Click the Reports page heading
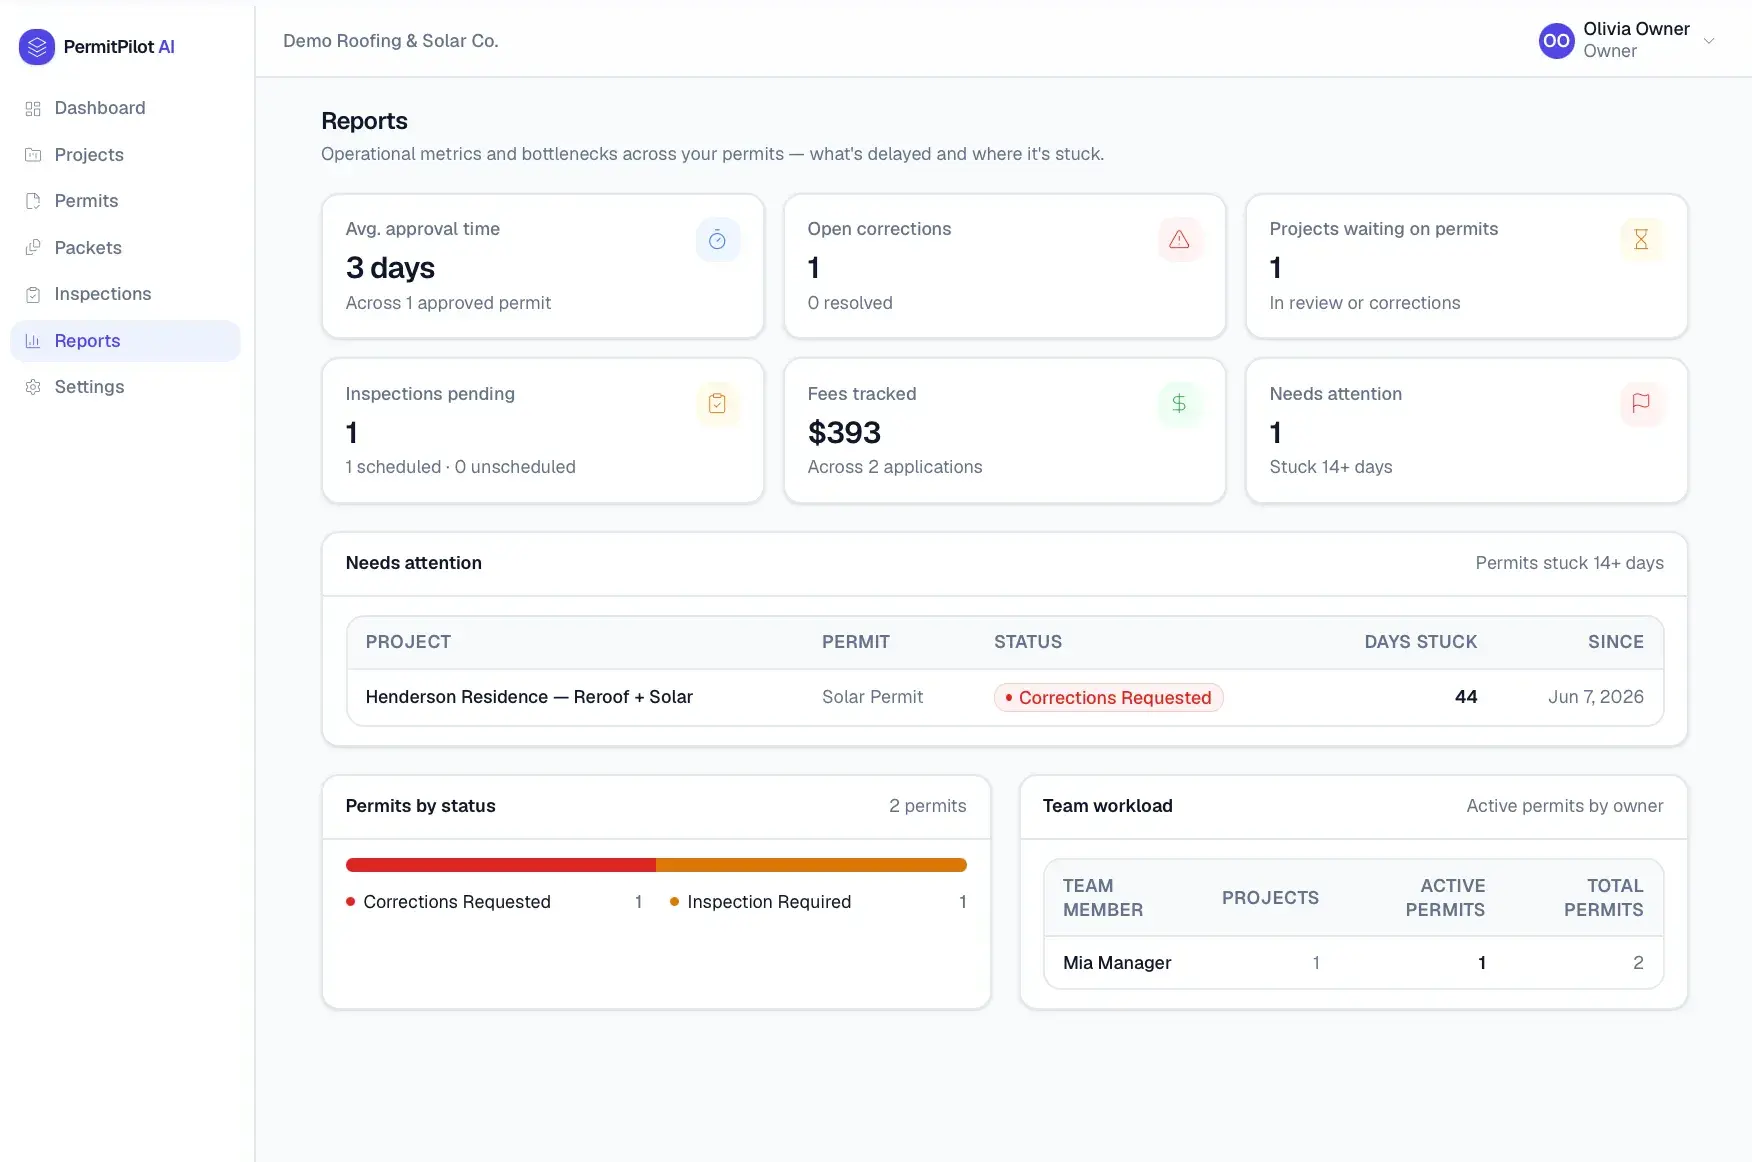The width and height of the screenshot is (1752, 1162). click(364, 121)
